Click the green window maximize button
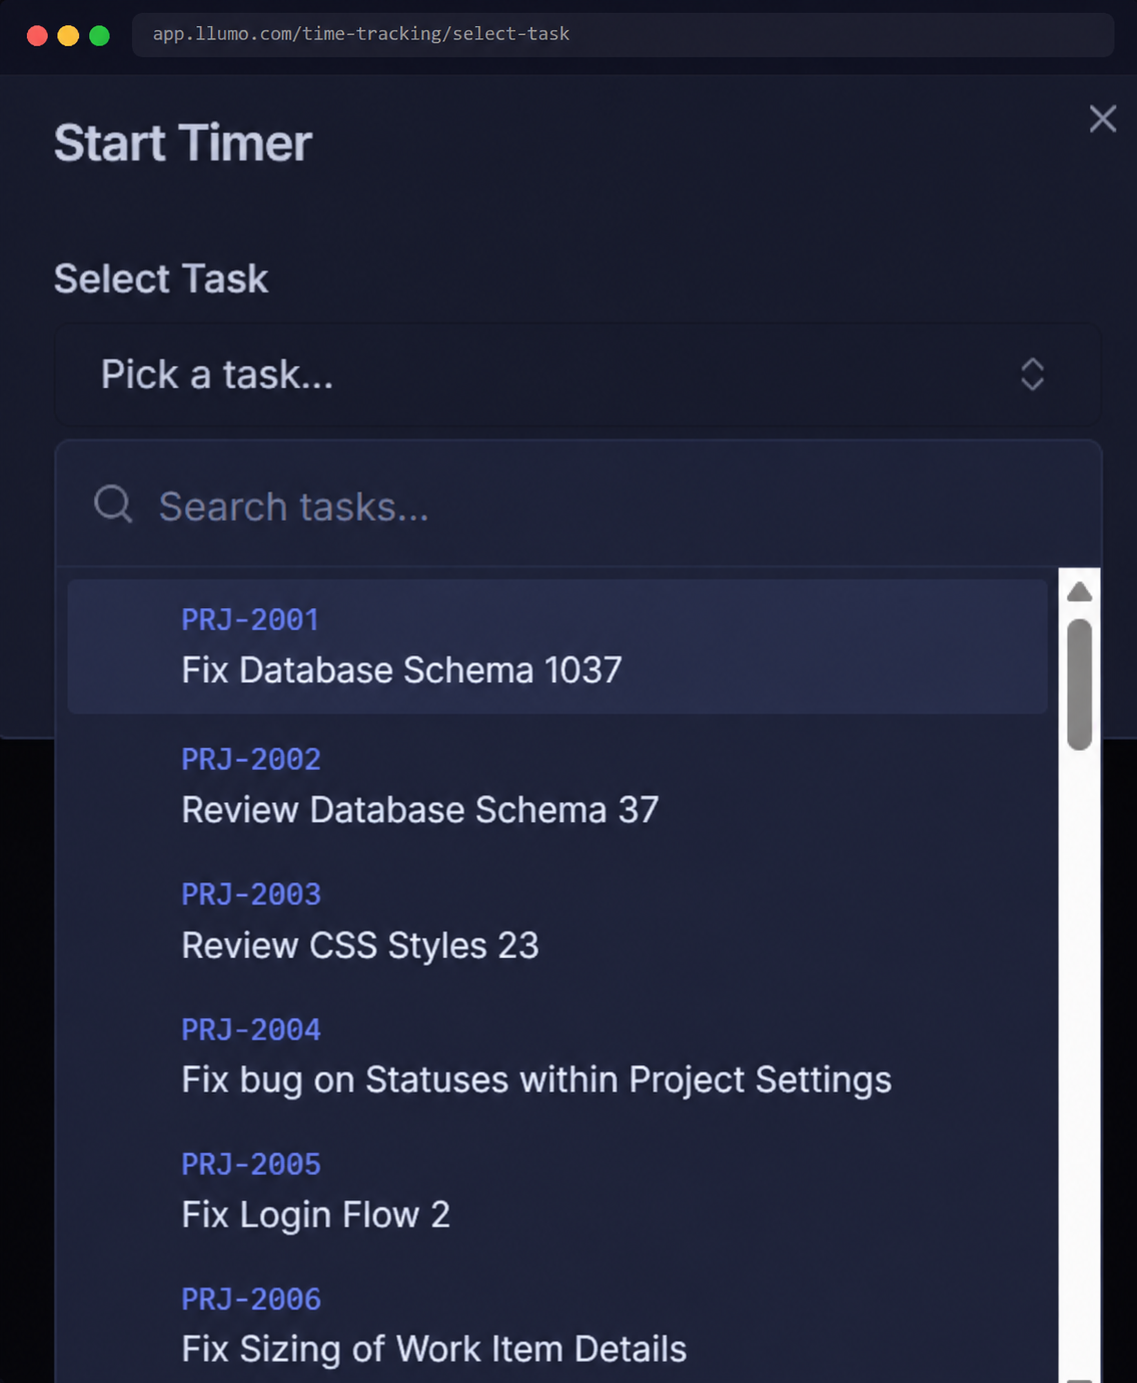The width and height of the screenshot is (1137, 1383). click(99, 36)
